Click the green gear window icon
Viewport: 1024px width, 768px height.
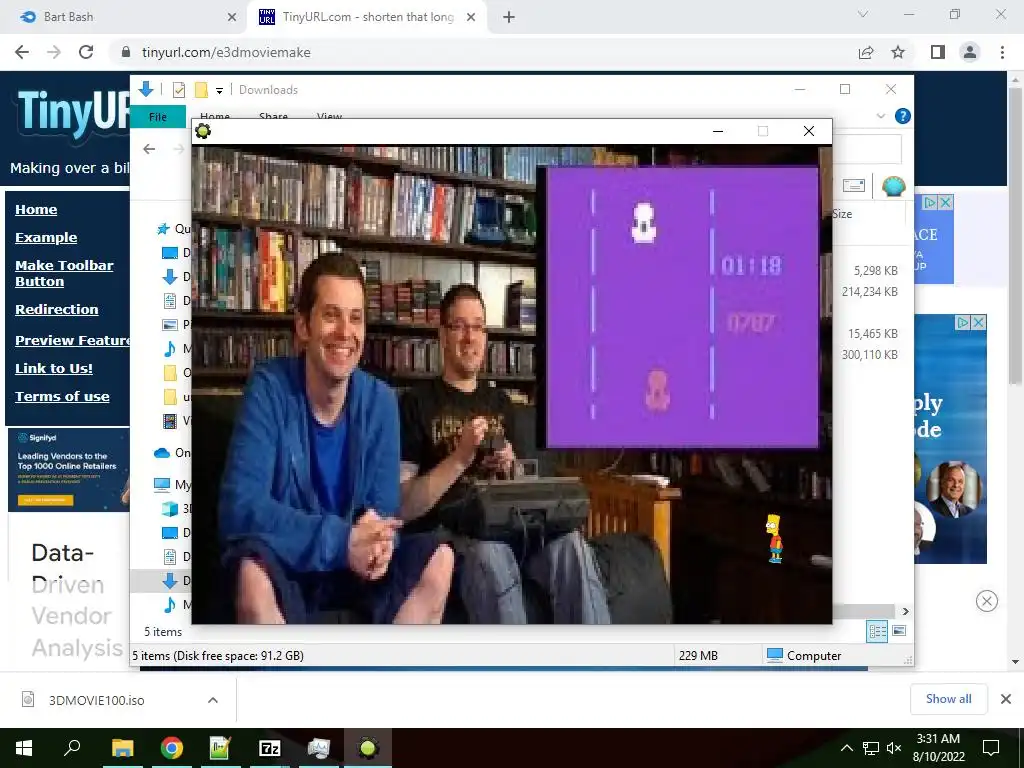click(x=203, y=131)
